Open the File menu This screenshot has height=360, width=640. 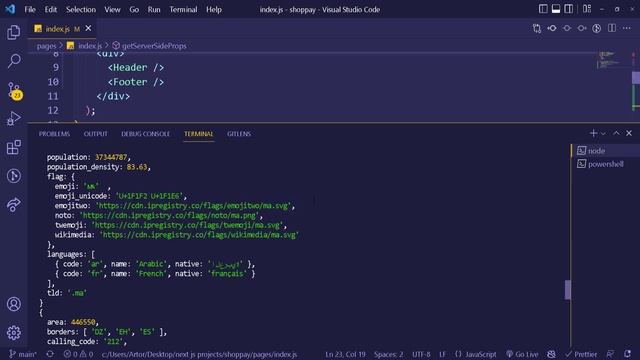[x=30, y=9]
